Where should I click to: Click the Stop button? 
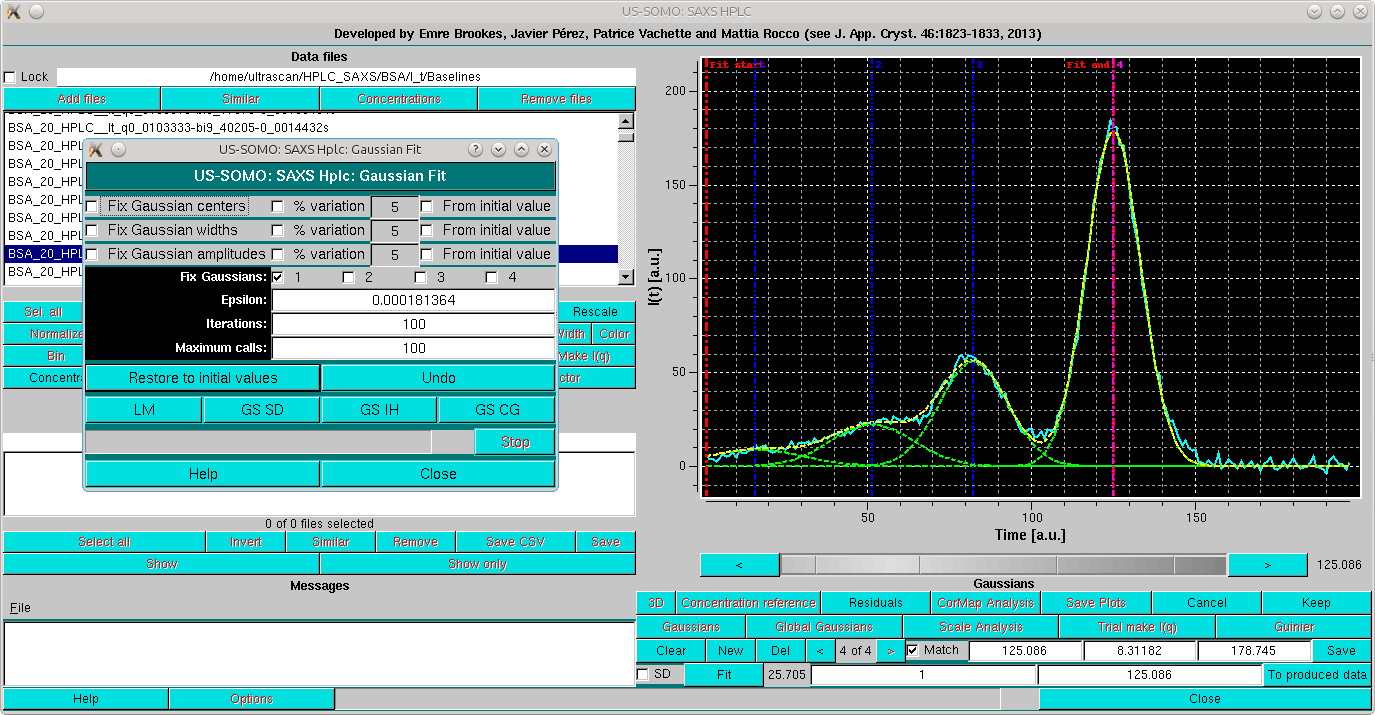pos(515,442)
